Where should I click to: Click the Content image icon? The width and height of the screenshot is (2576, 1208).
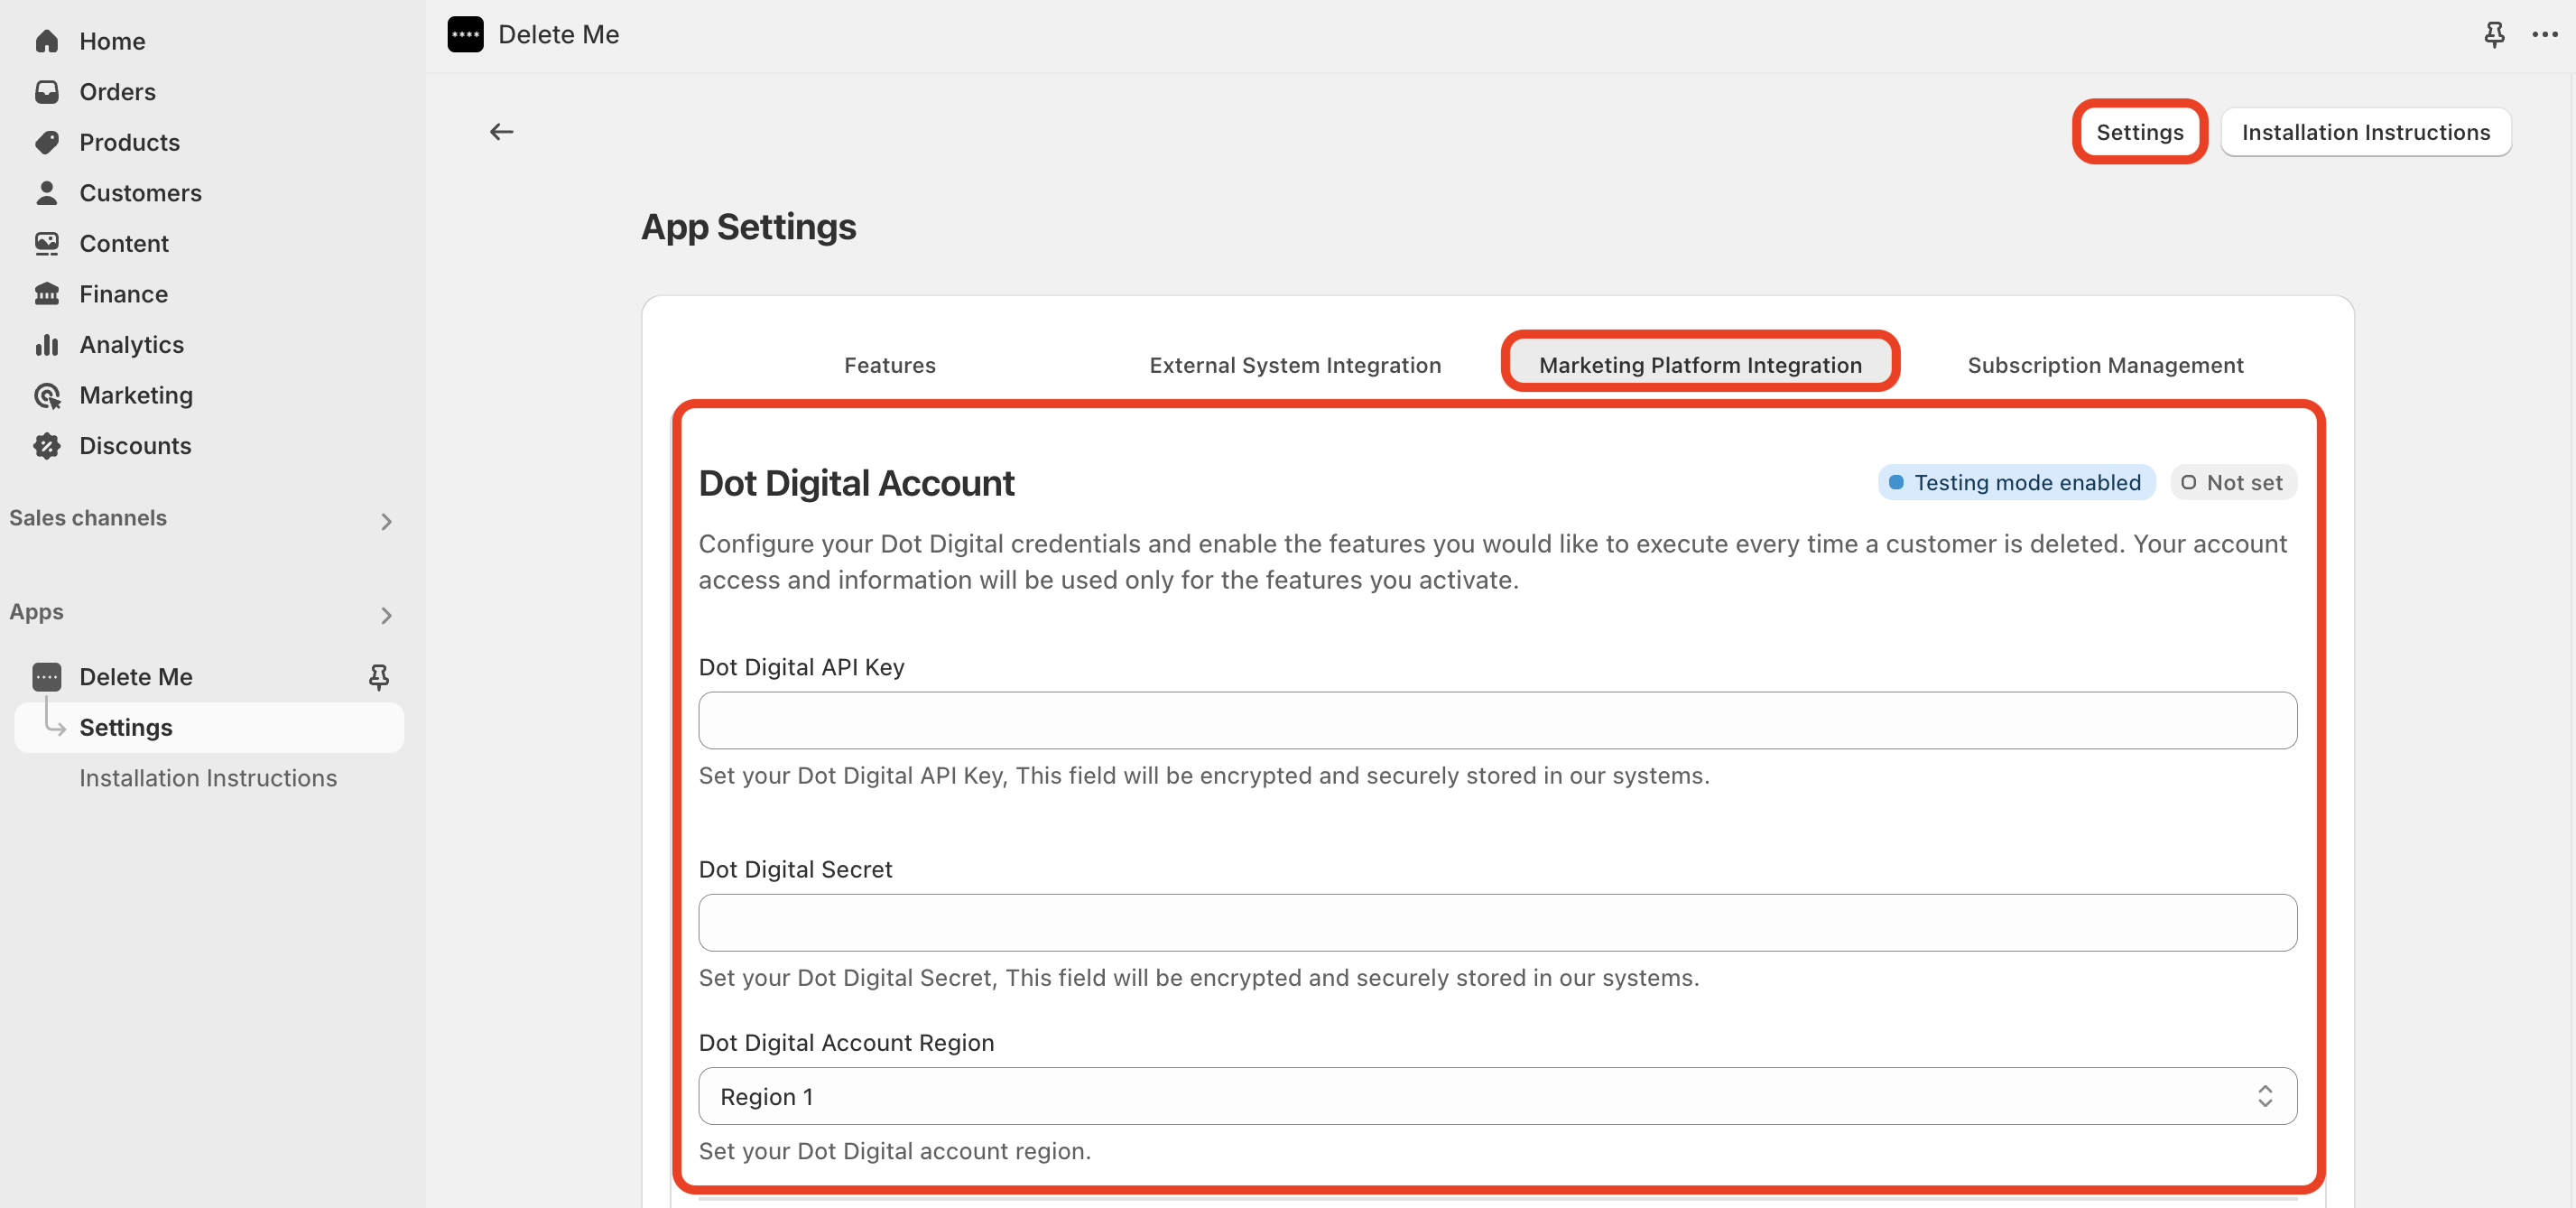coord(47,243)
